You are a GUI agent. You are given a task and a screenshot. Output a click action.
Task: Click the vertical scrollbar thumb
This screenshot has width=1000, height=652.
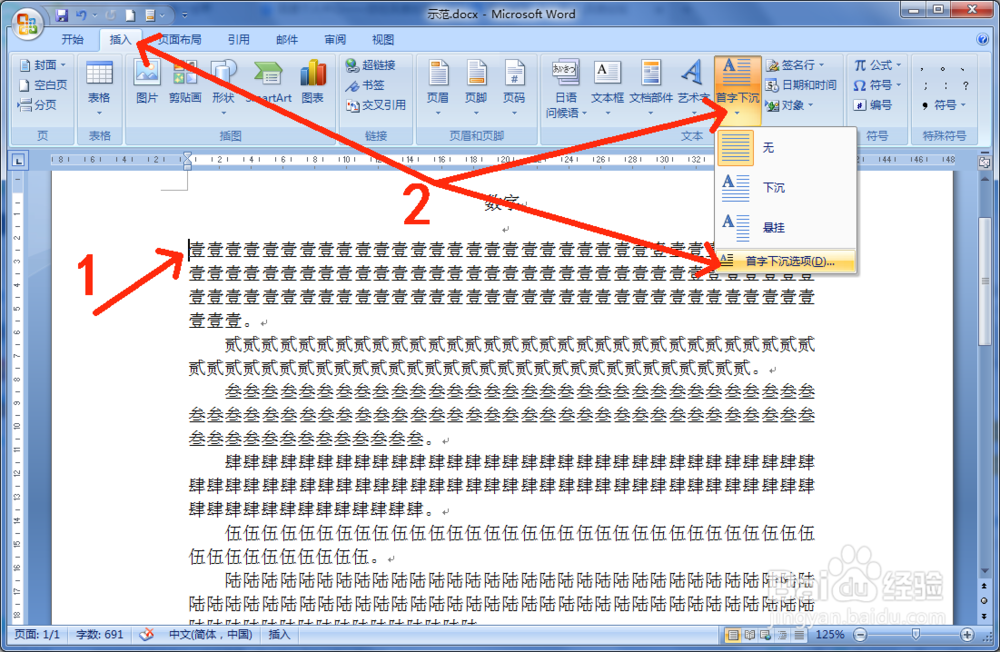click(985, 281)
